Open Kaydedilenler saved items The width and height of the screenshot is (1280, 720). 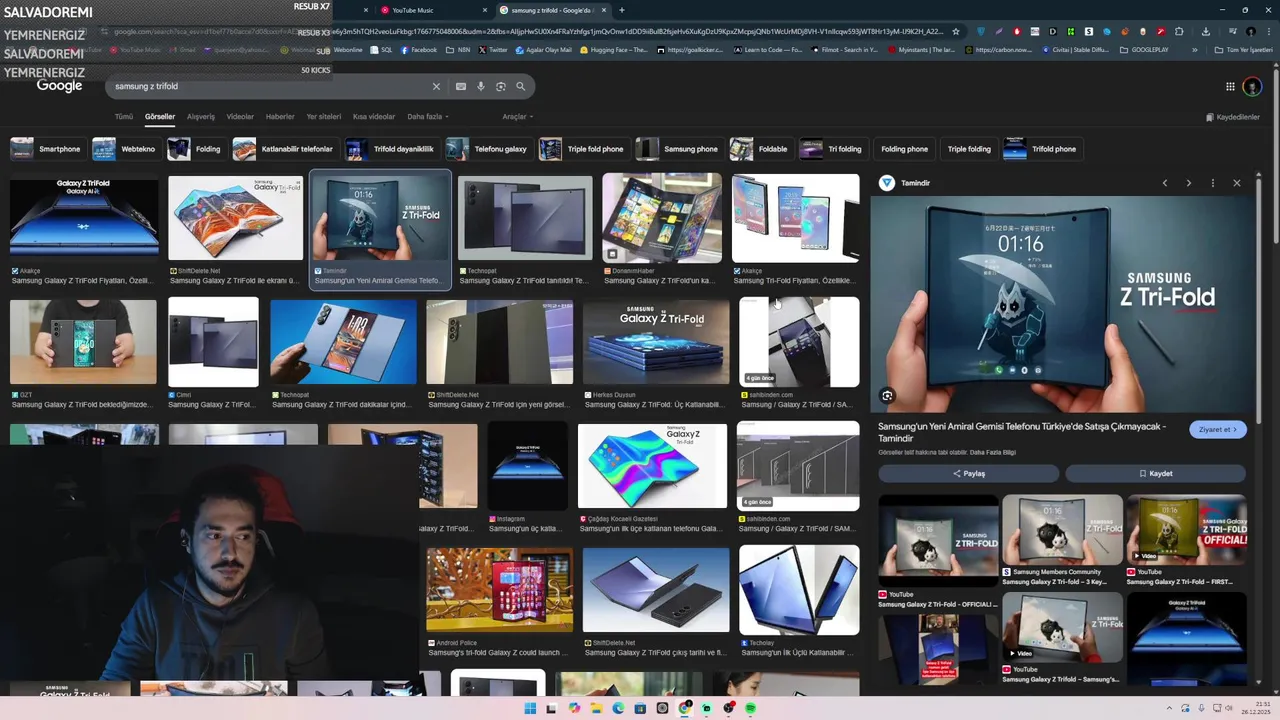(x=1233, y=117)
